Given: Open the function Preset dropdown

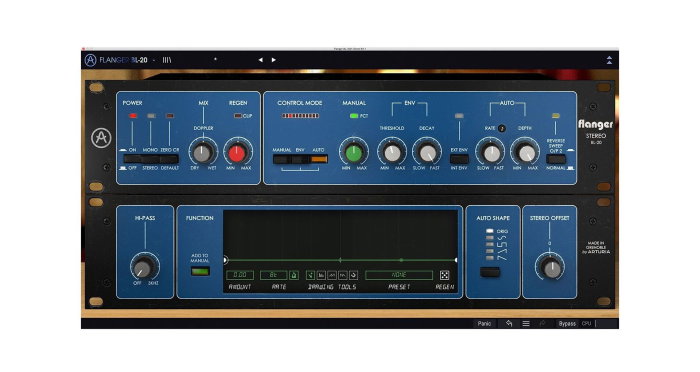Looking at the screenshot, I should pyautogui.click(x=399, y=275).
